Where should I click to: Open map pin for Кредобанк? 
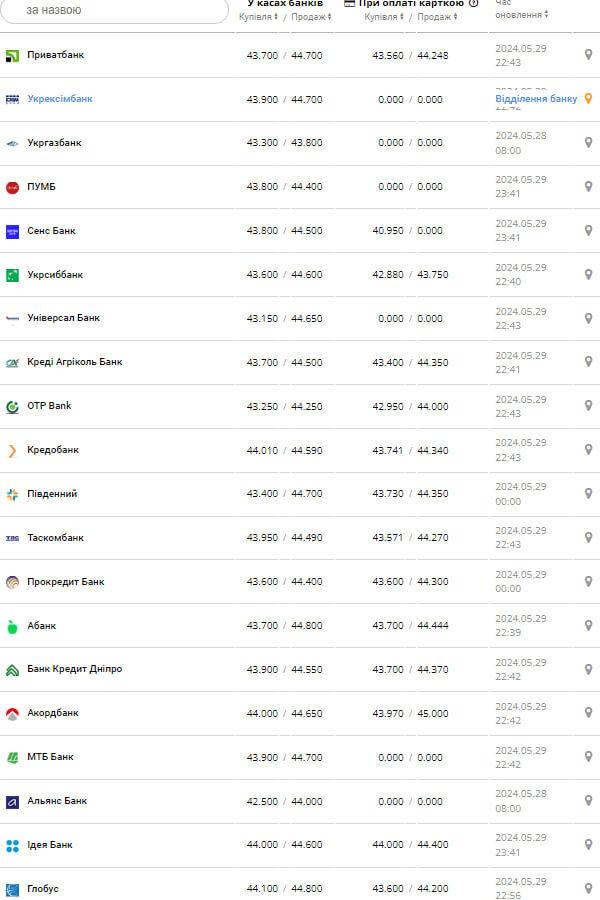click(588, 450)
